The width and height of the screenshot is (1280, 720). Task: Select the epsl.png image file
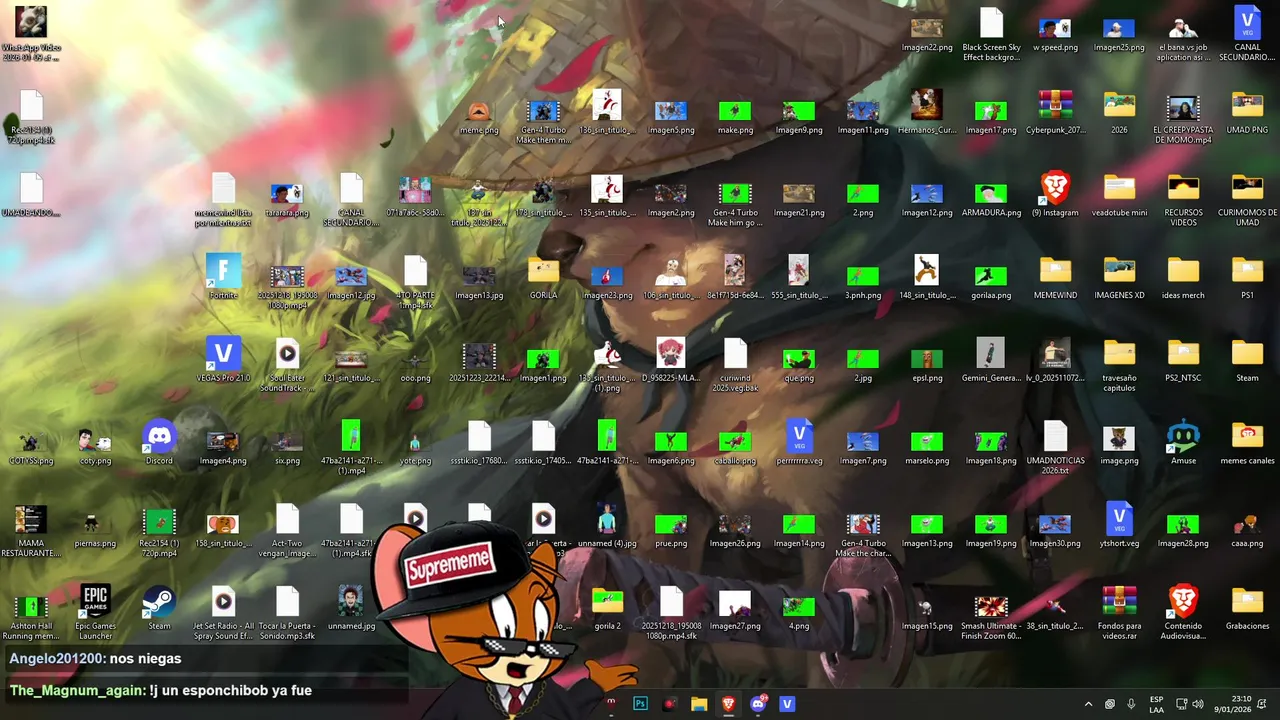927,364
